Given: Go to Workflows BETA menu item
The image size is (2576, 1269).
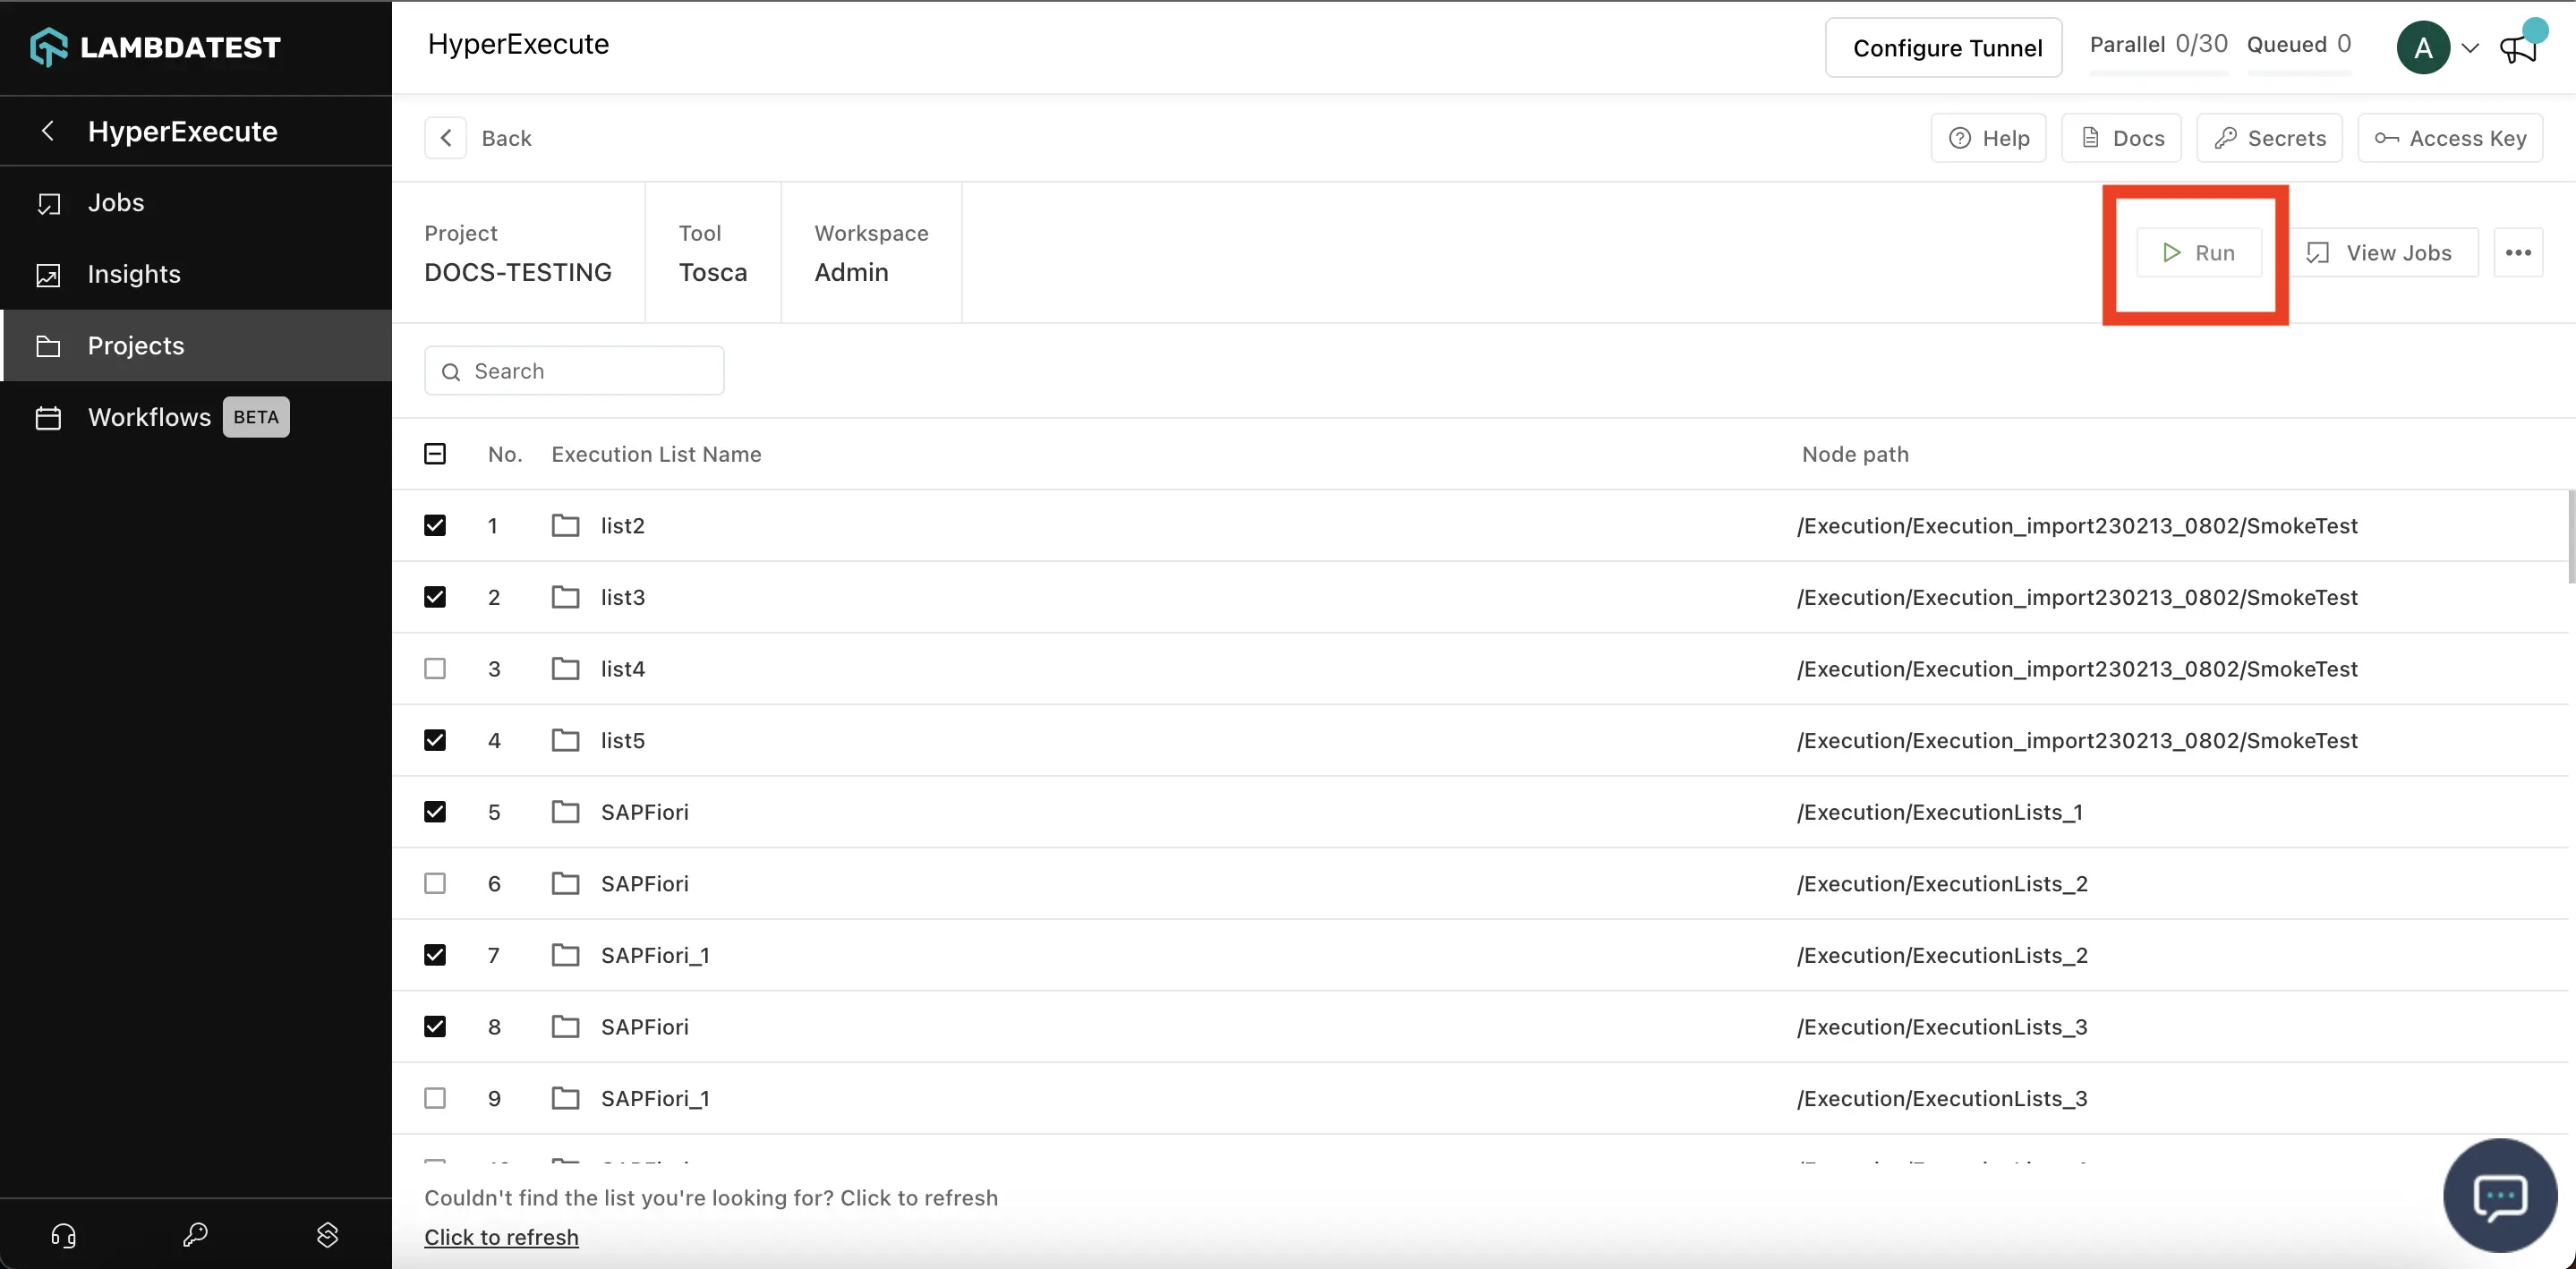Looking at the screenshot, I should click(150, 417).
